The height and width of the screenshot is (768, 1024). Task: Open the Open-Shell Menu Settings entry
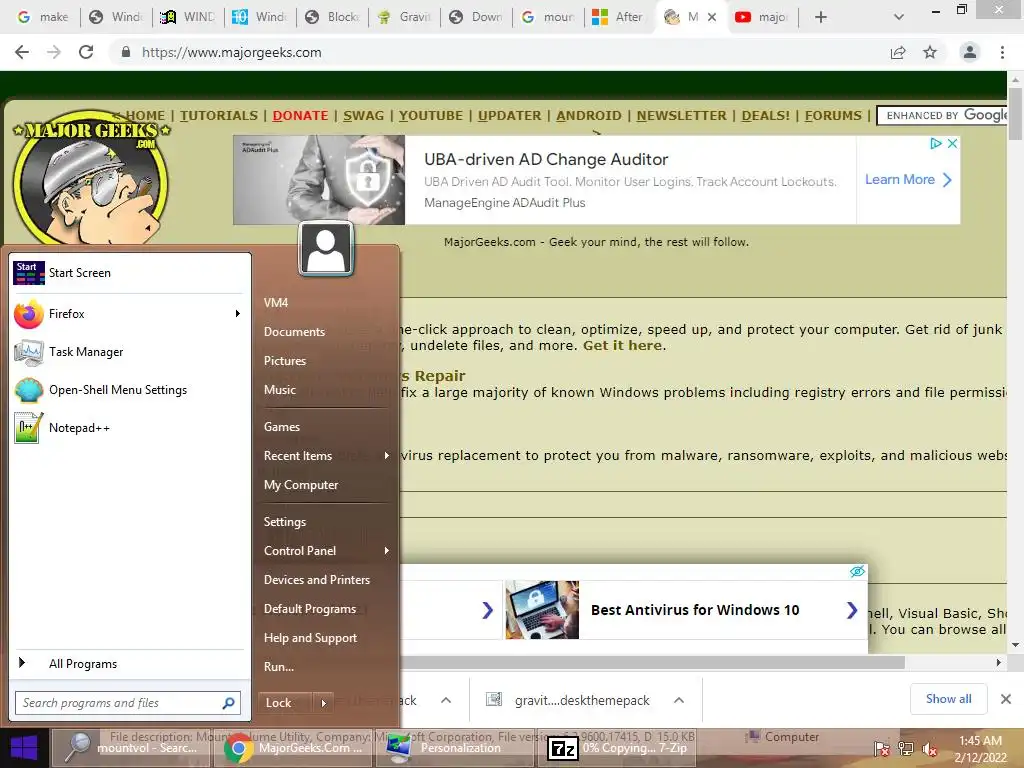coord(129,390)
